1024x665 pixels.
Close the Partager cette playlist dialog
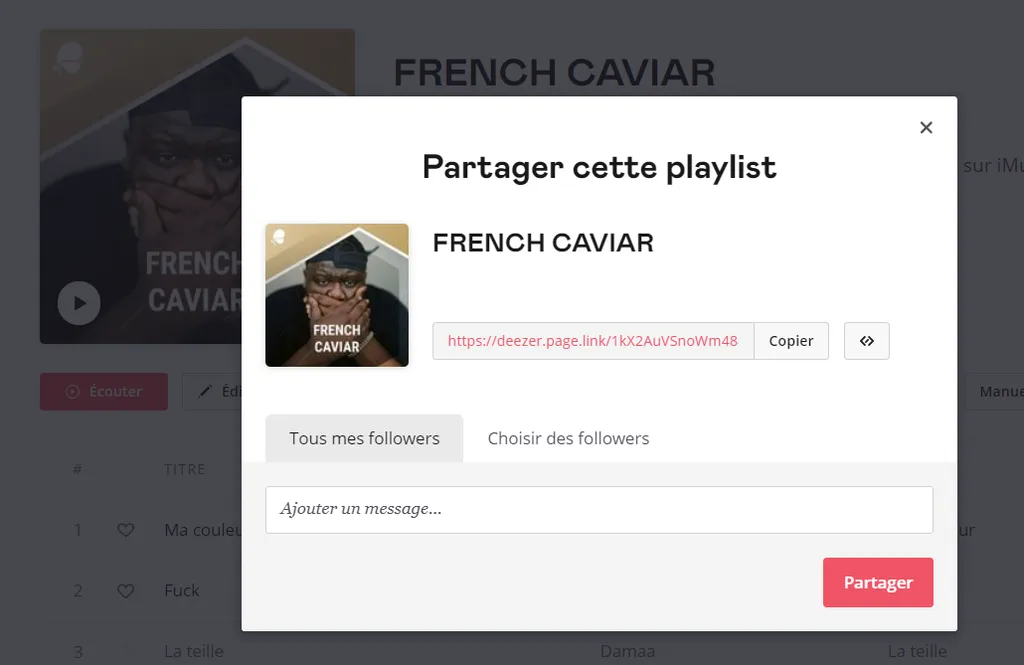[925, 127]
